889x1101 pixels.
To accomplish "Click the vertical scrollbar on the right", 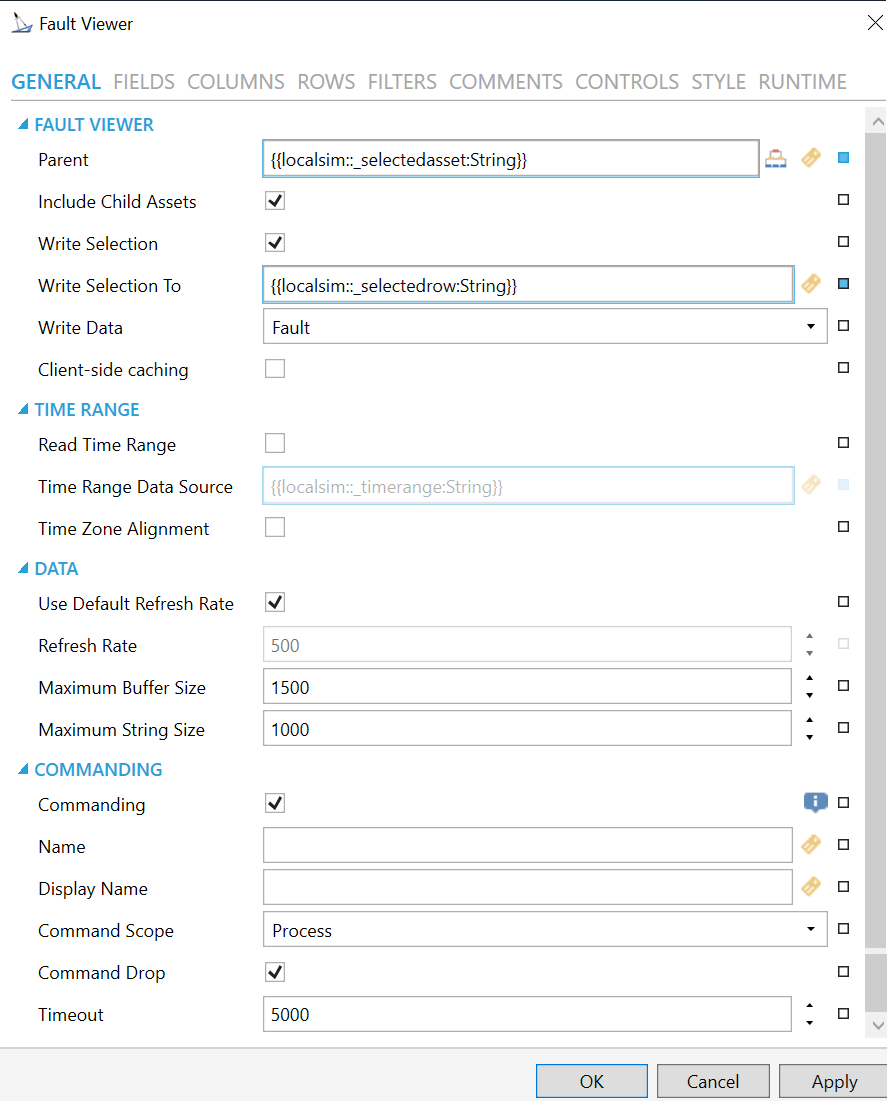I will (875, 500).
